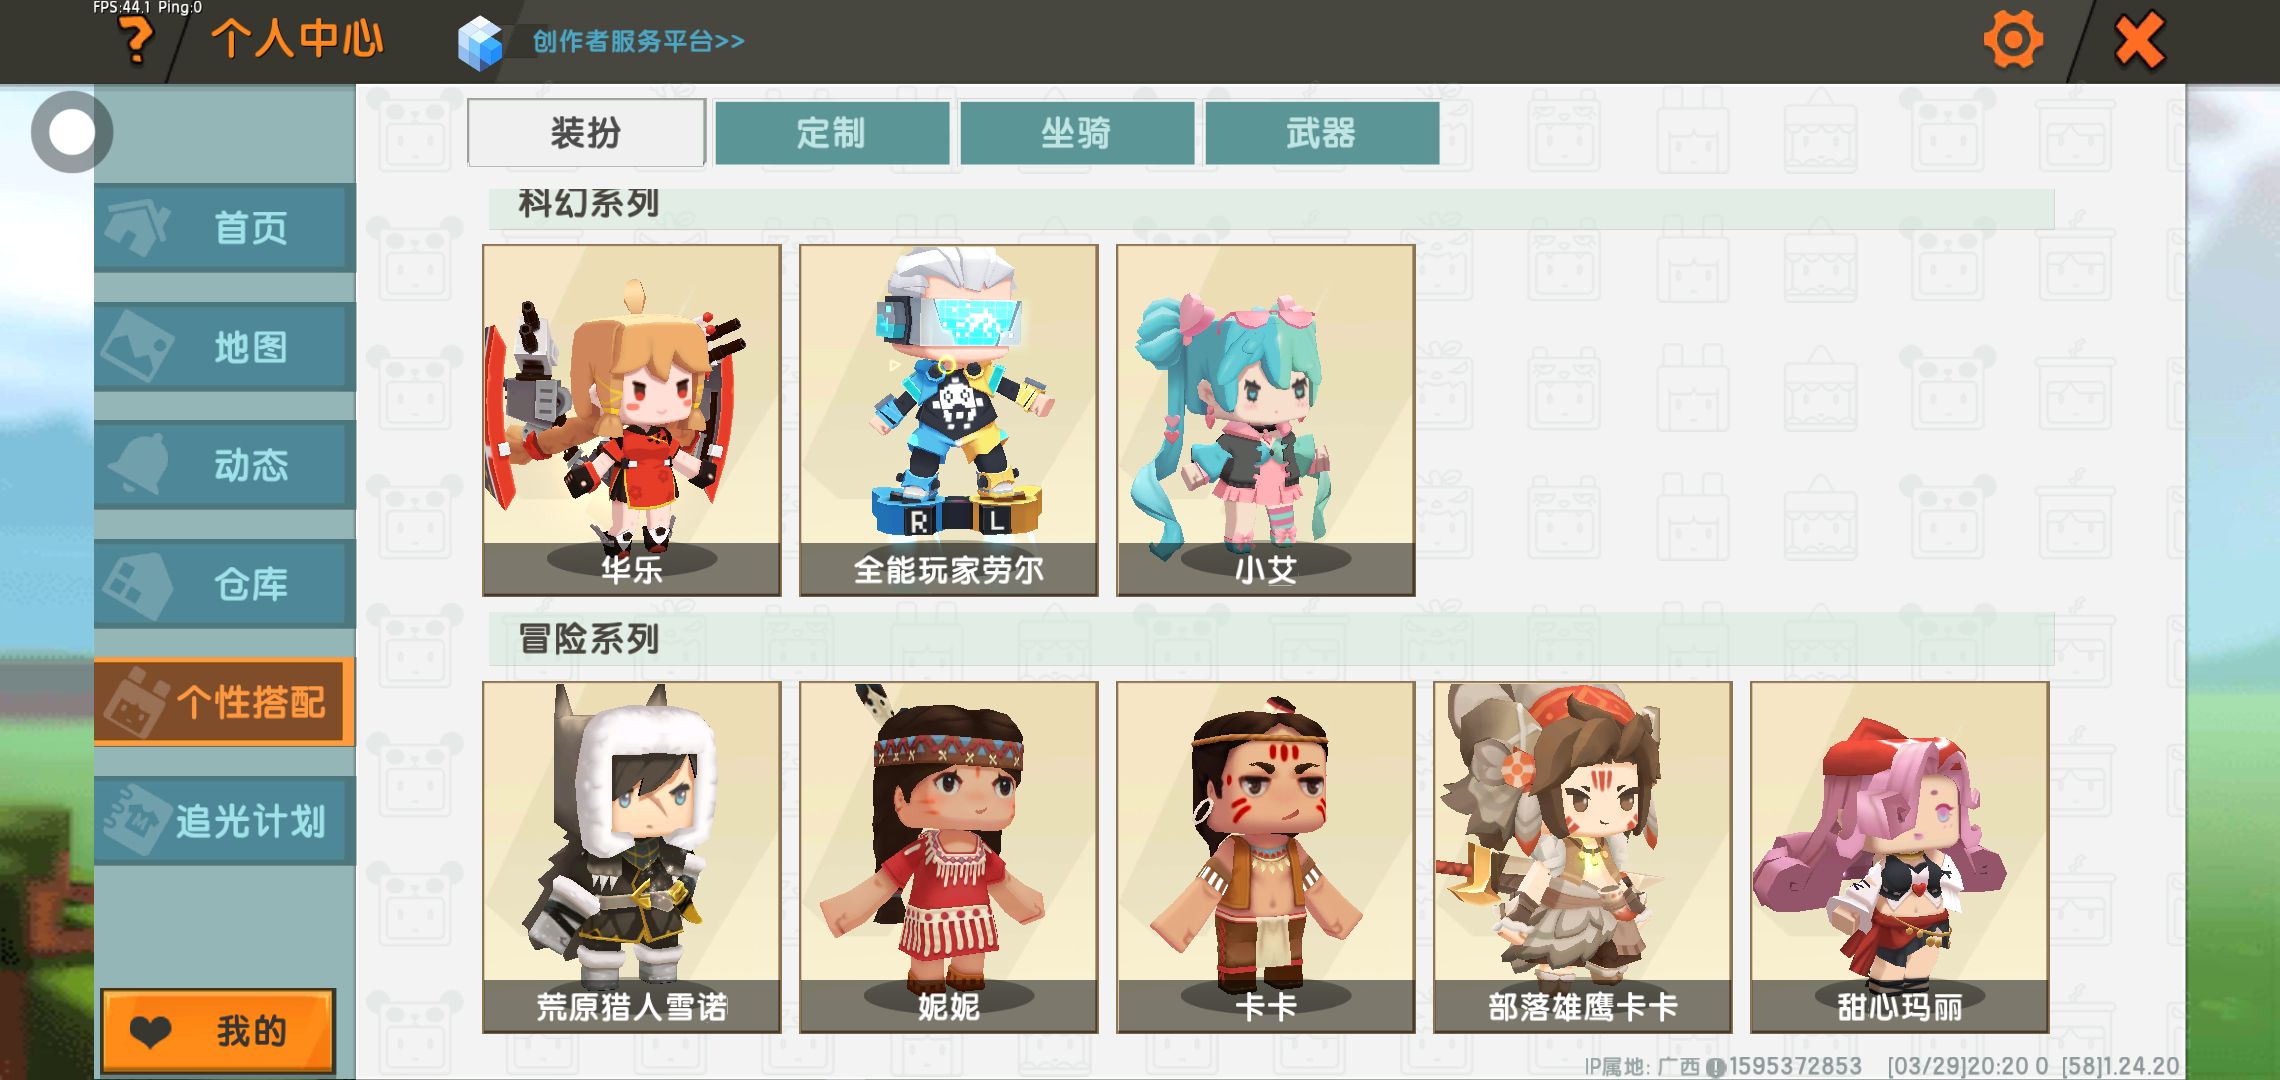Open the 武器 tab
This screenshot has width=2280, height=1080.
click(x=1322, y=132)
